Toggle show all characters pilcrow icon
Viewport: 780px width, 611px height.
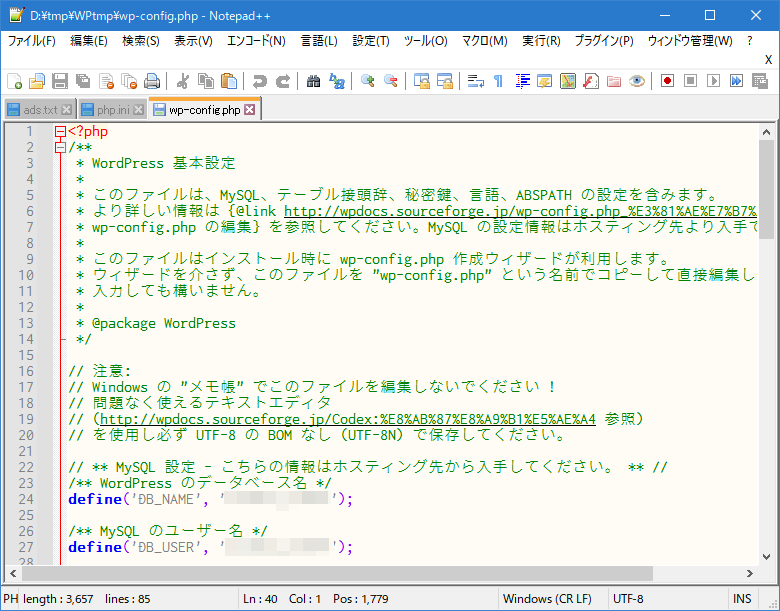(x=498, y=81)
